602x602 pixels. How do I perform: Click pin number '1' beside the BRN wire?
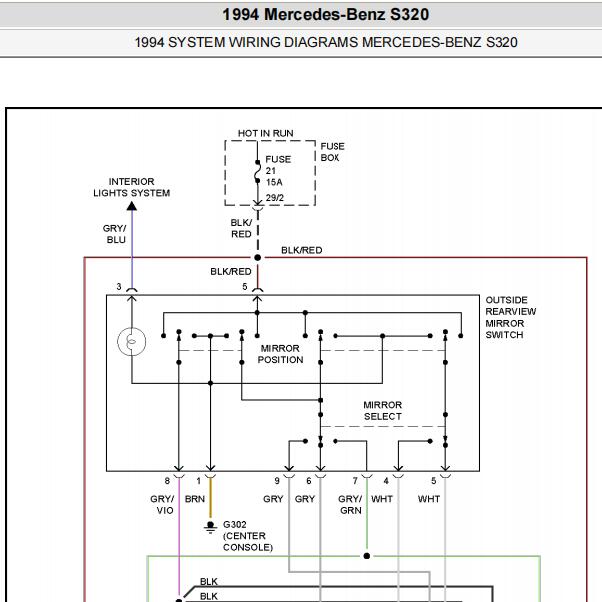198,481
